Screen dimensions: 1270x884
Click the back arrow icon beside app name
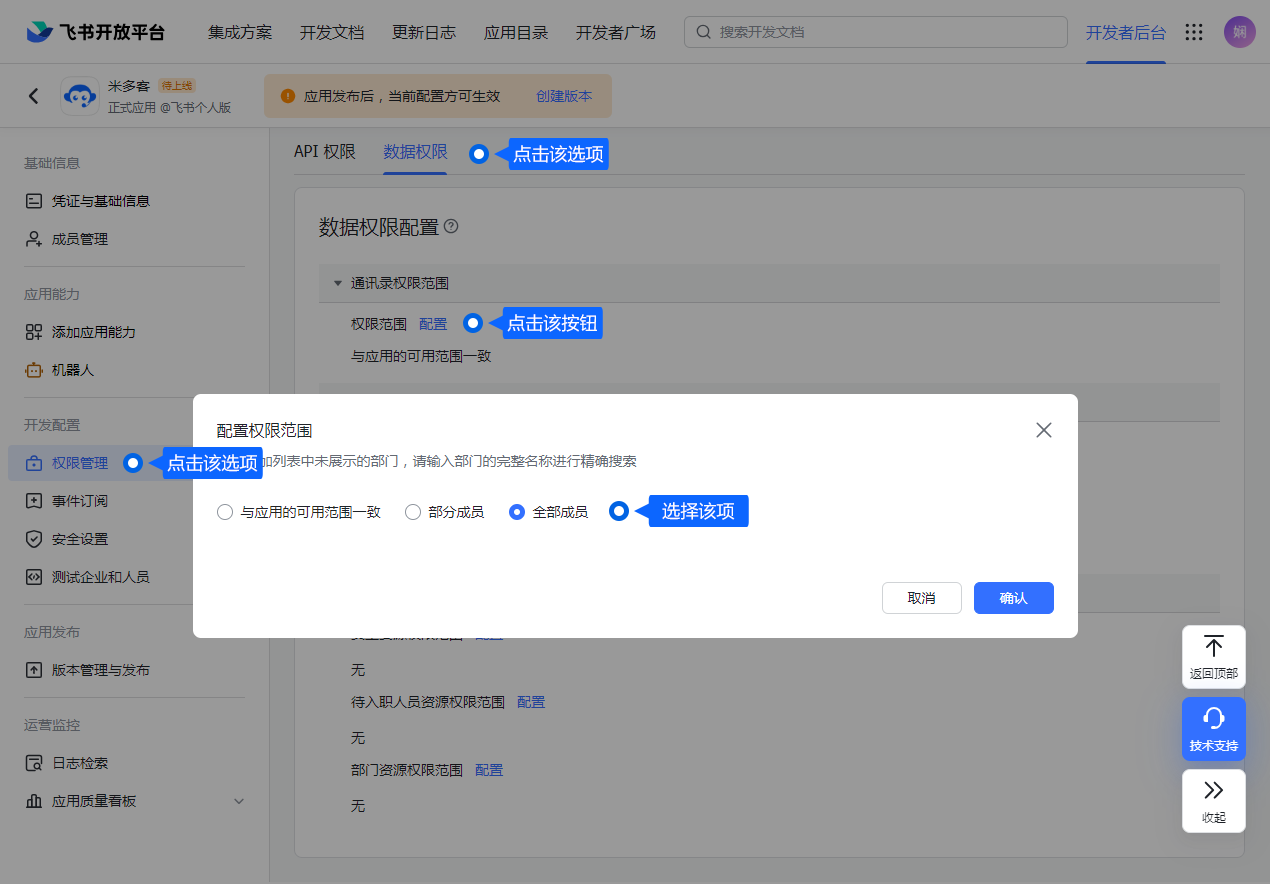point(34,96)
